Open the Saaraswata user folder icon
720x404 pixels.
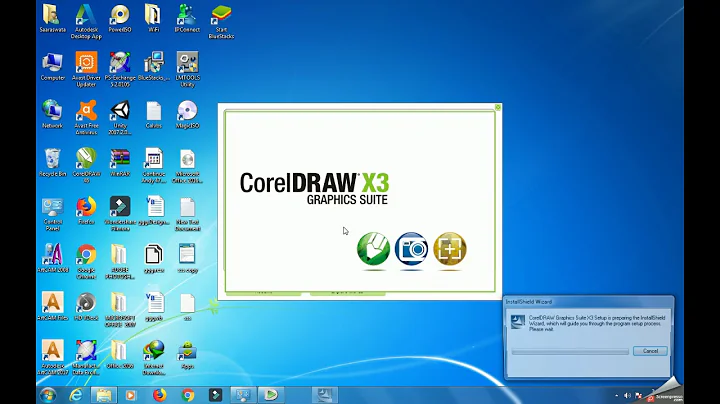pos(52,18)
